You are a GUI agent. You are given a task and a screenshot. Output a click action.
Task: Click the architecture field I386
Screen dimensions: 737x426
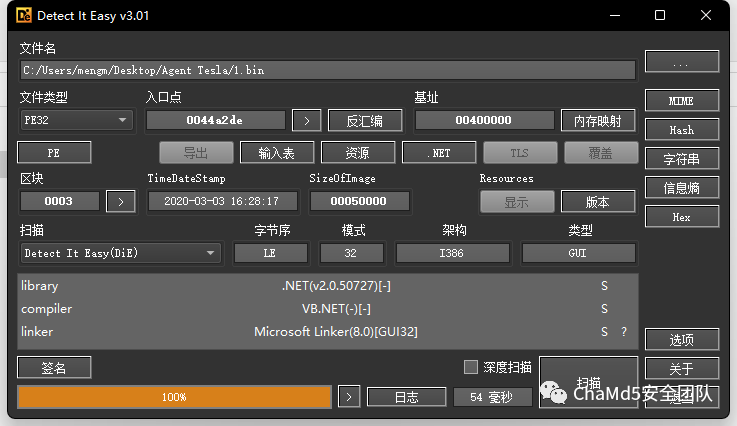click(x=452, y=253)
